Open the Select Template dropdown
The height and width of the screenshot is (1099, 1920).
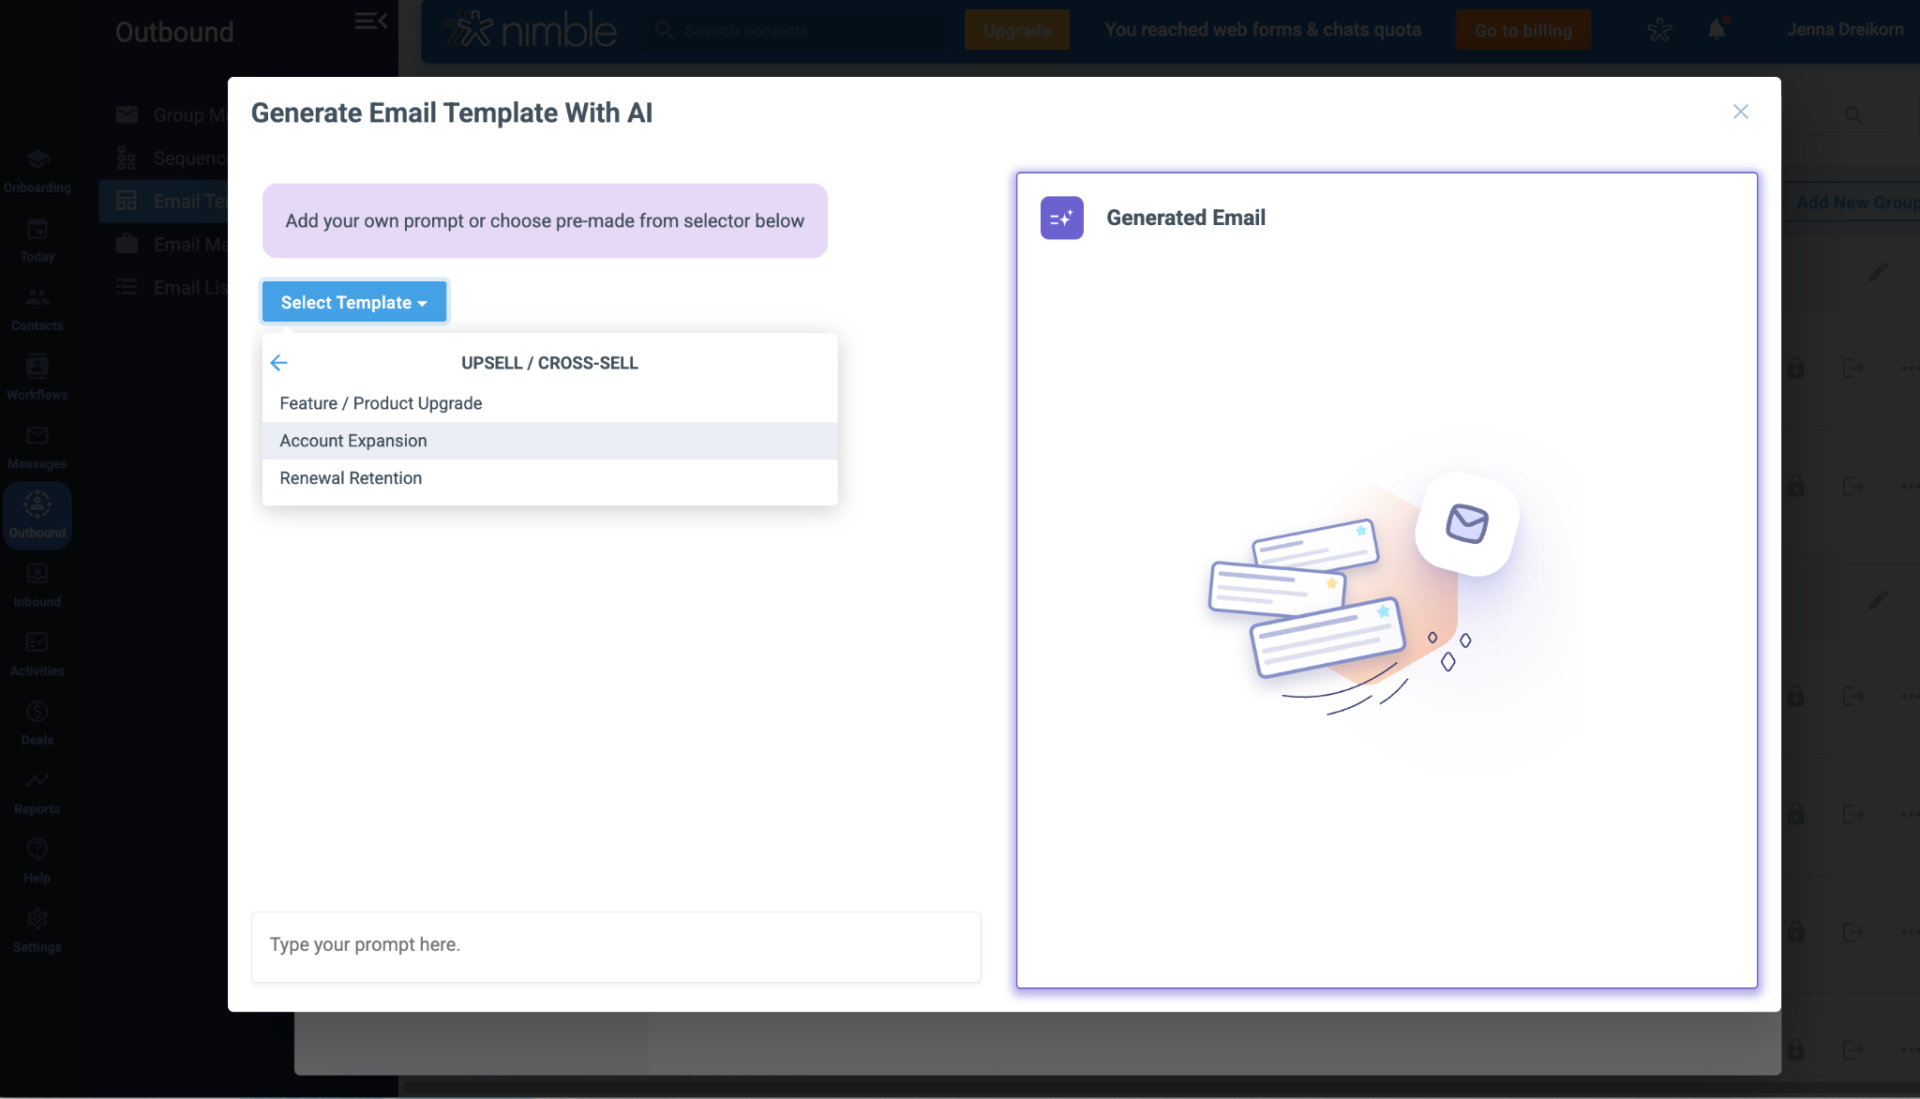coord(353,301)
